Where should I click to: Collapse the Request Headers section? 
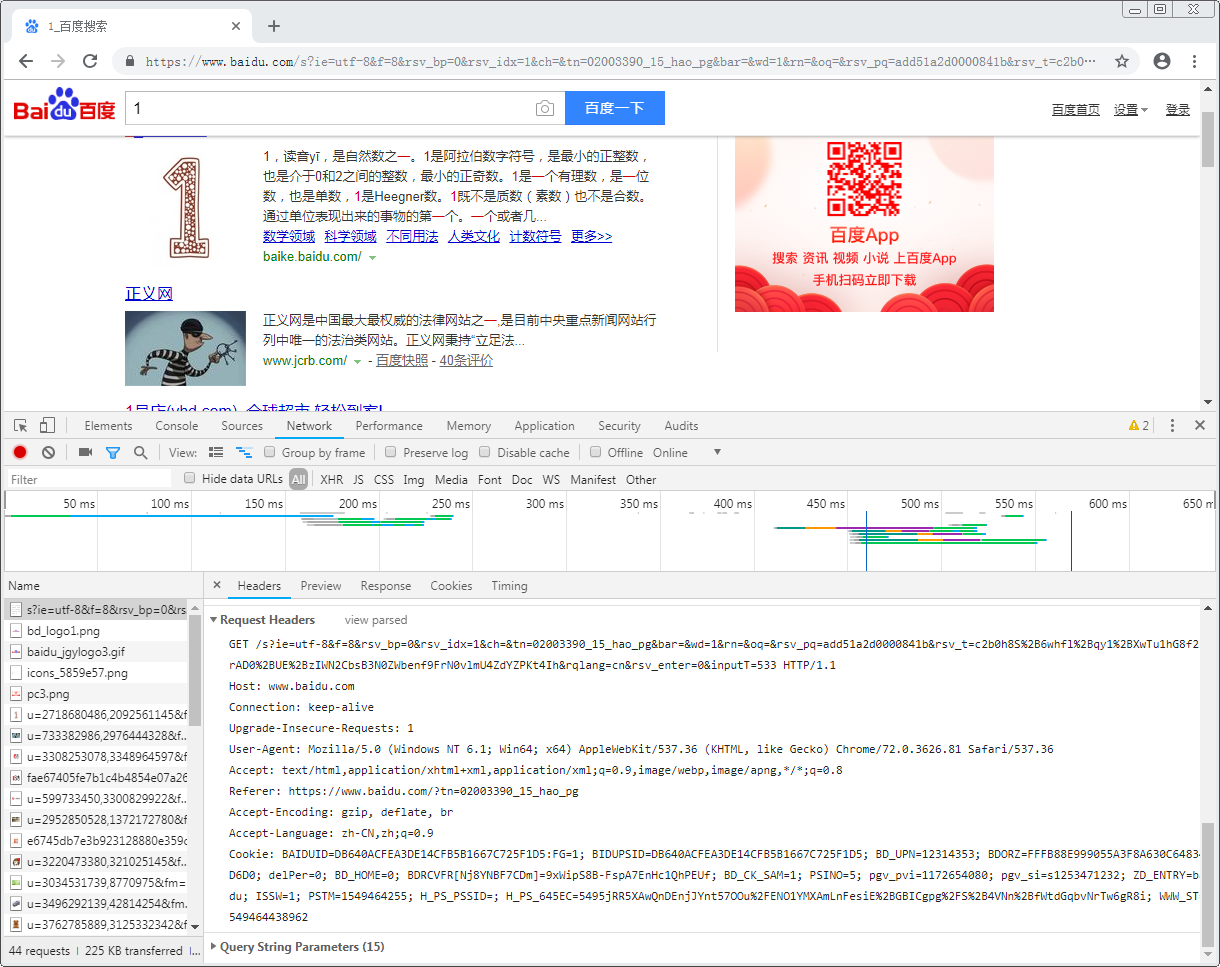tap(213, 620)
